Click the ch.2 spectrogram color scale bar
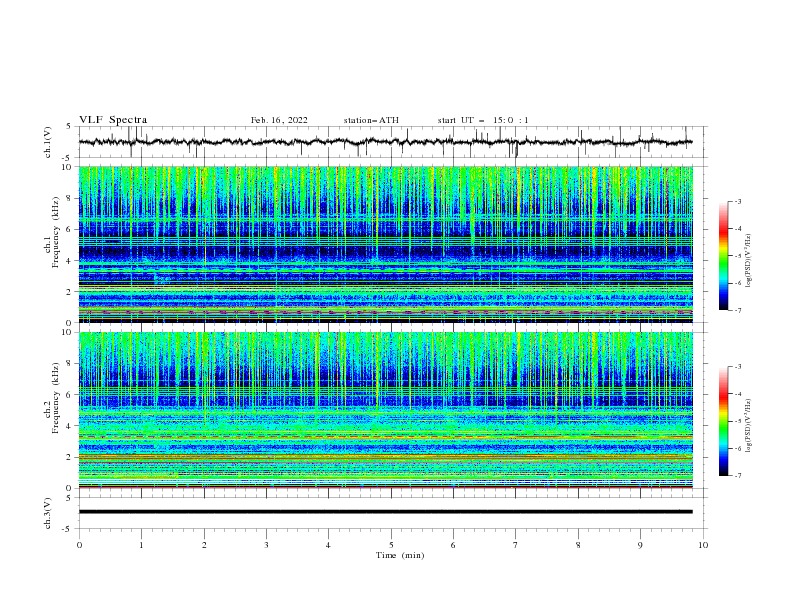The width and height of the screenshot is (792, 612). (x=723, y=421)
